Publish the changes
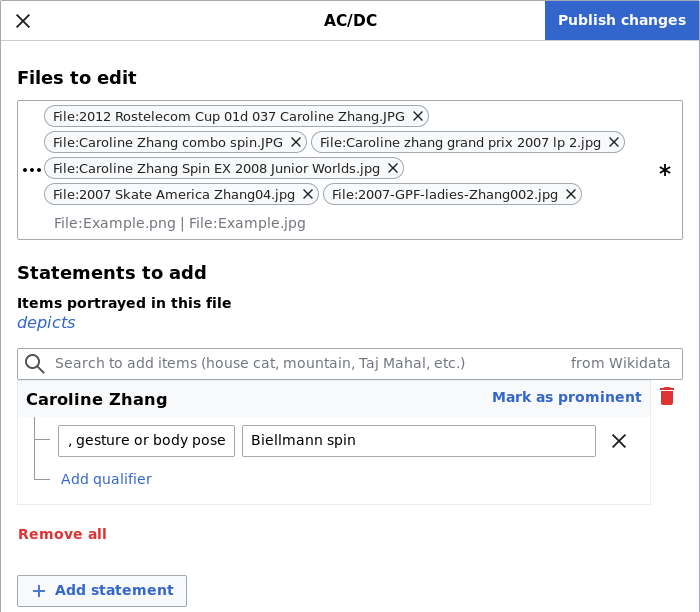 (x=621, y=21)
